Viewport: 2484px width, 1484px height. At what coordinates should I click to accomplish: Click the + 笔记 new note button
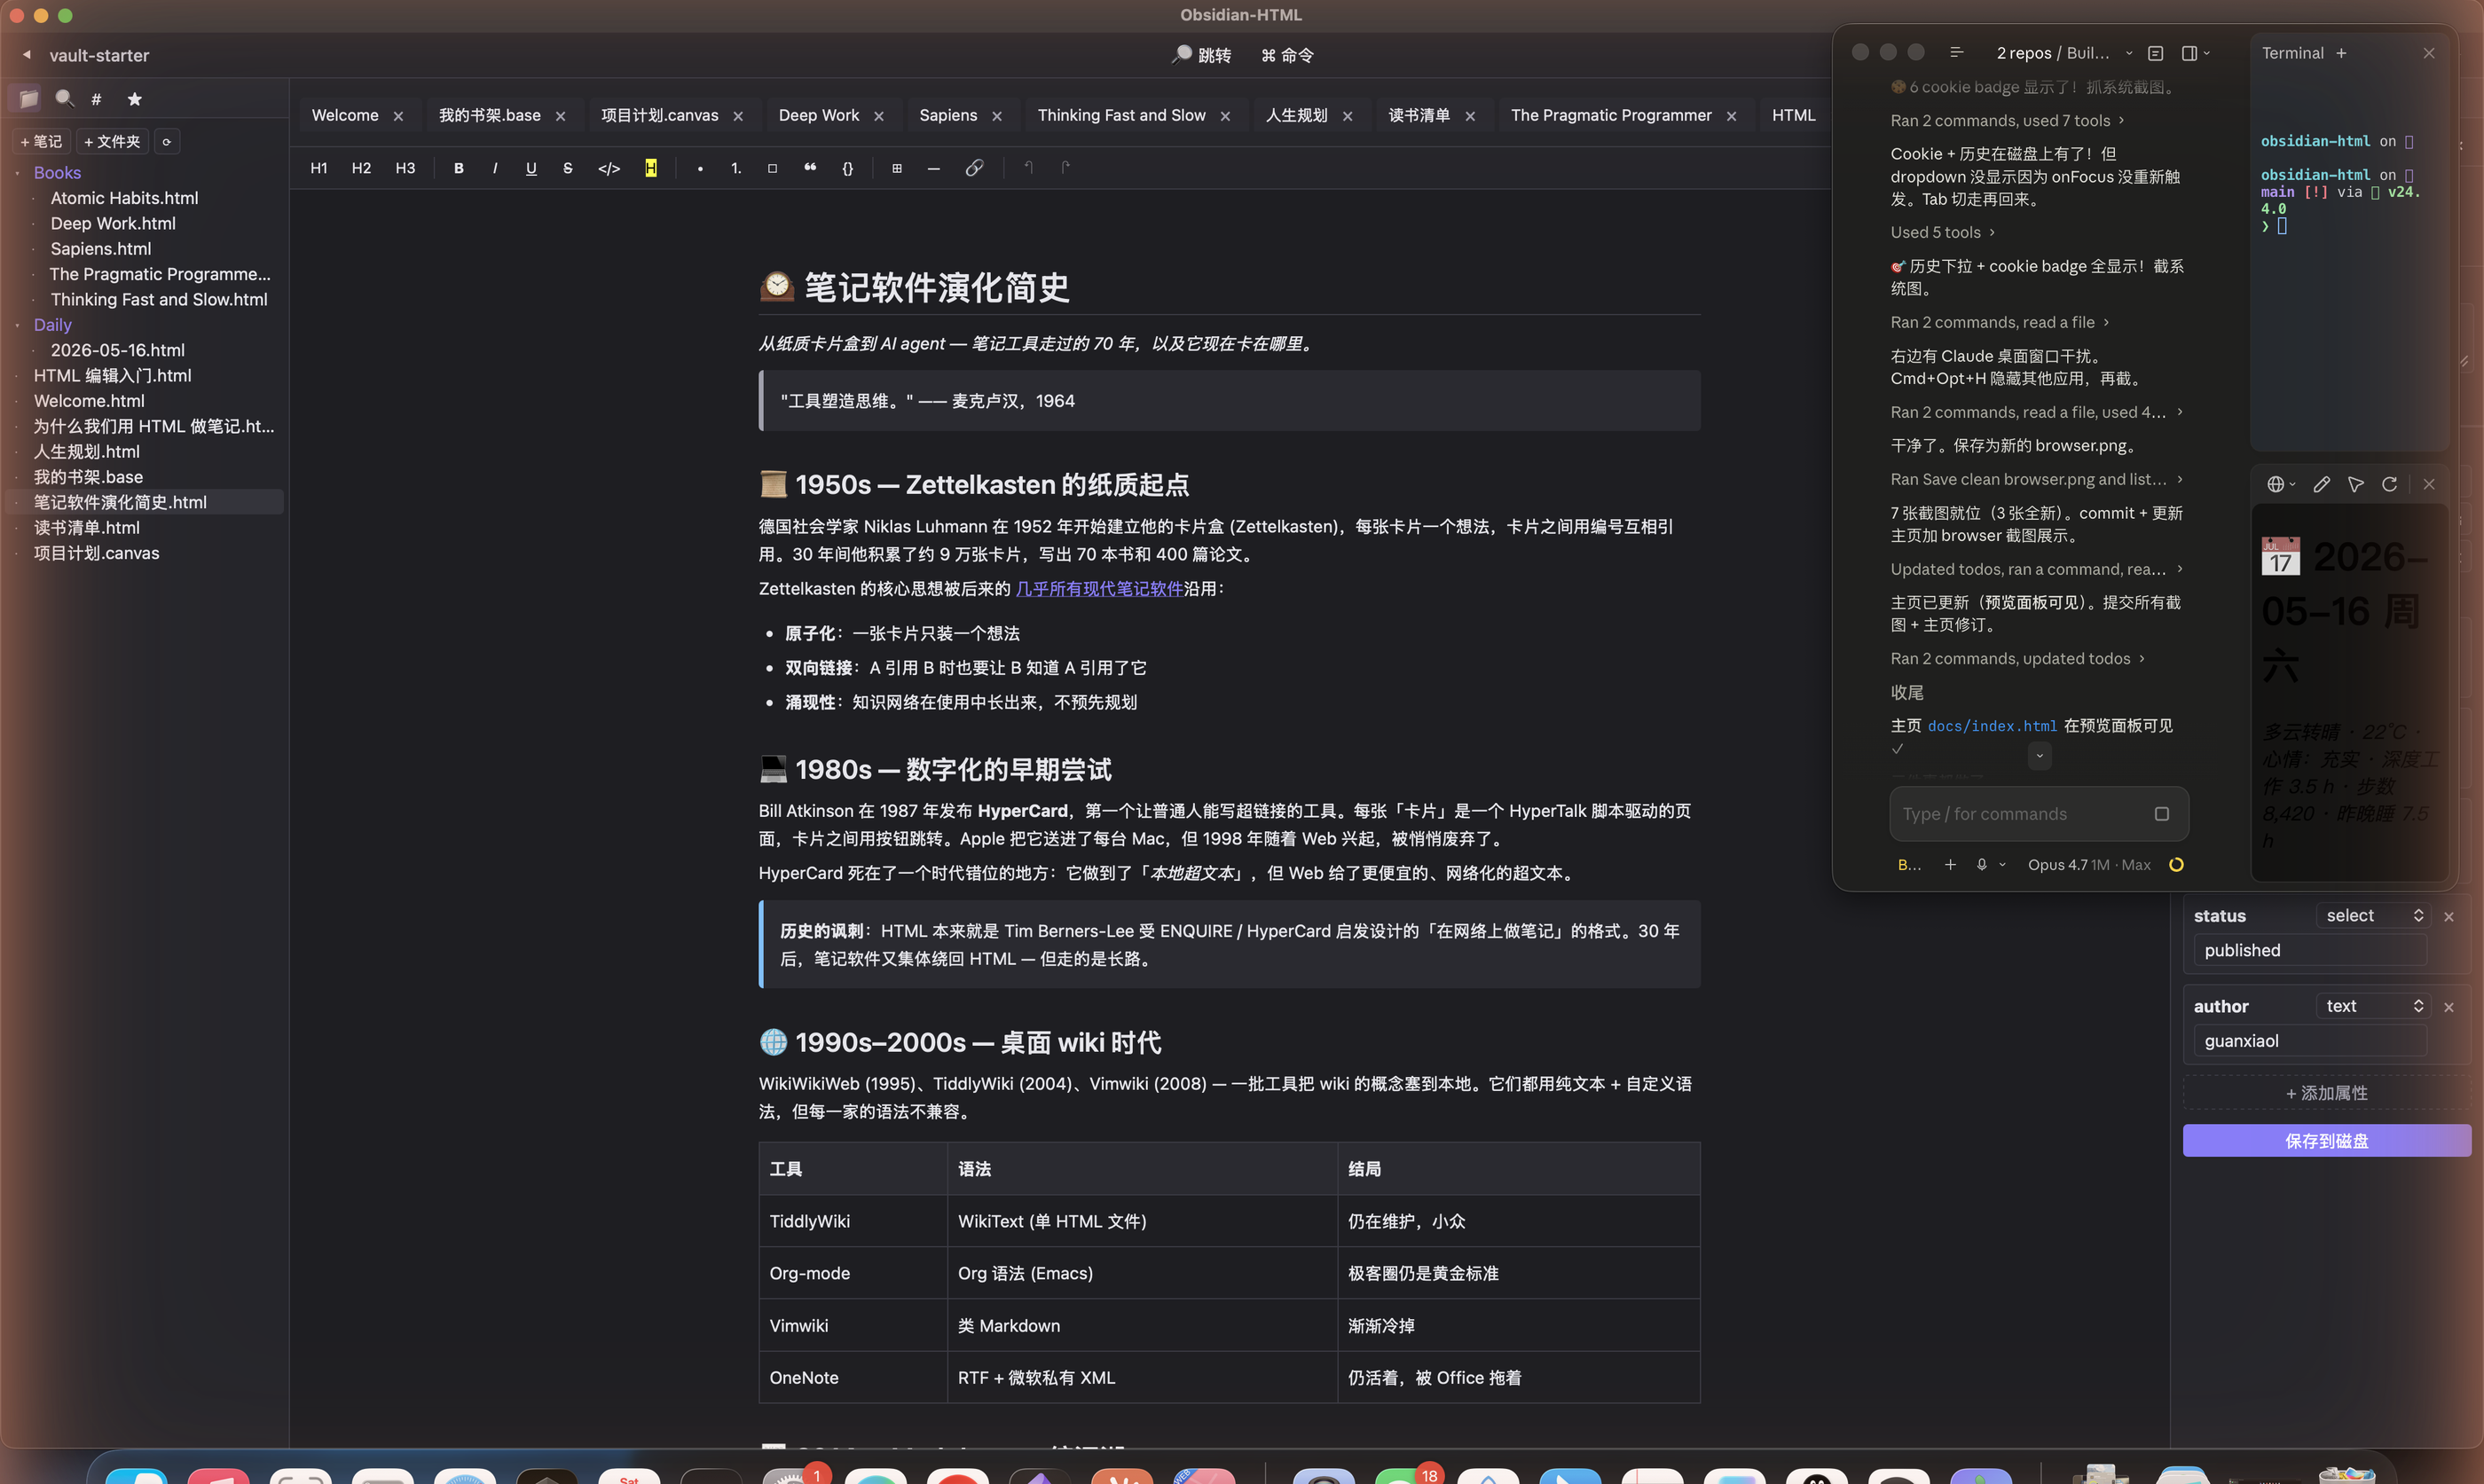(x=41, y=142)
